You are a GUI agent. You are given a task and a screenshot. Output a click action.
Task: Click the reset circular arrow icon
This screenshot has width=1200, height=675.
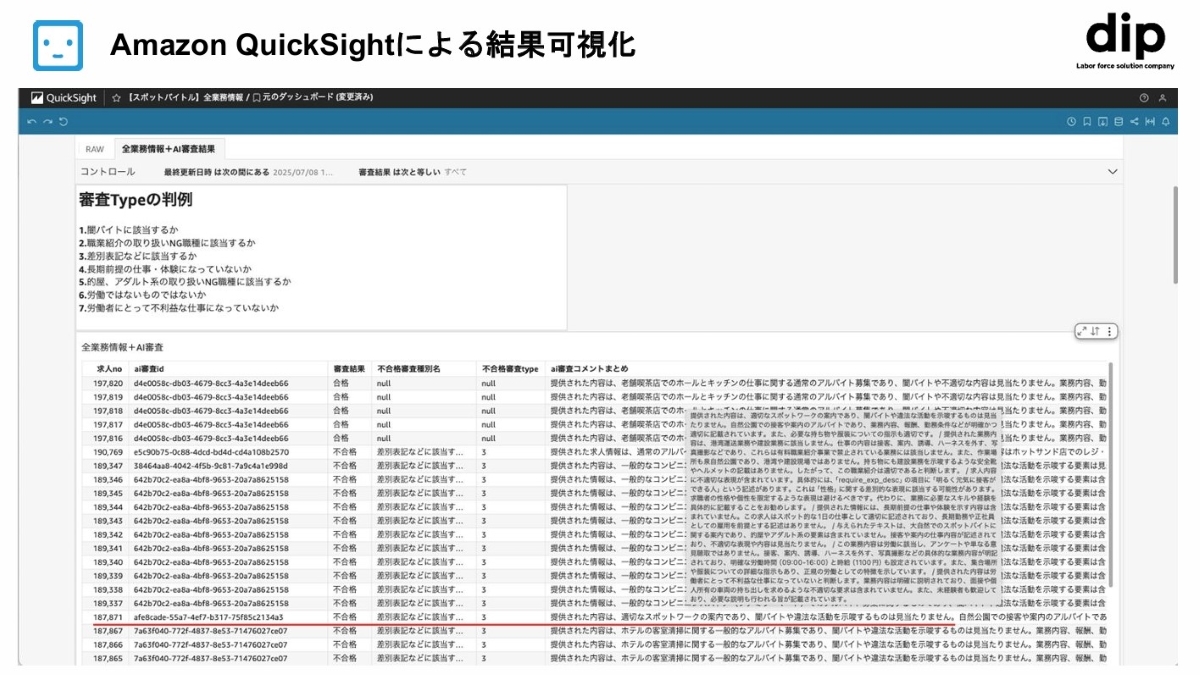(x=63, y=122)
